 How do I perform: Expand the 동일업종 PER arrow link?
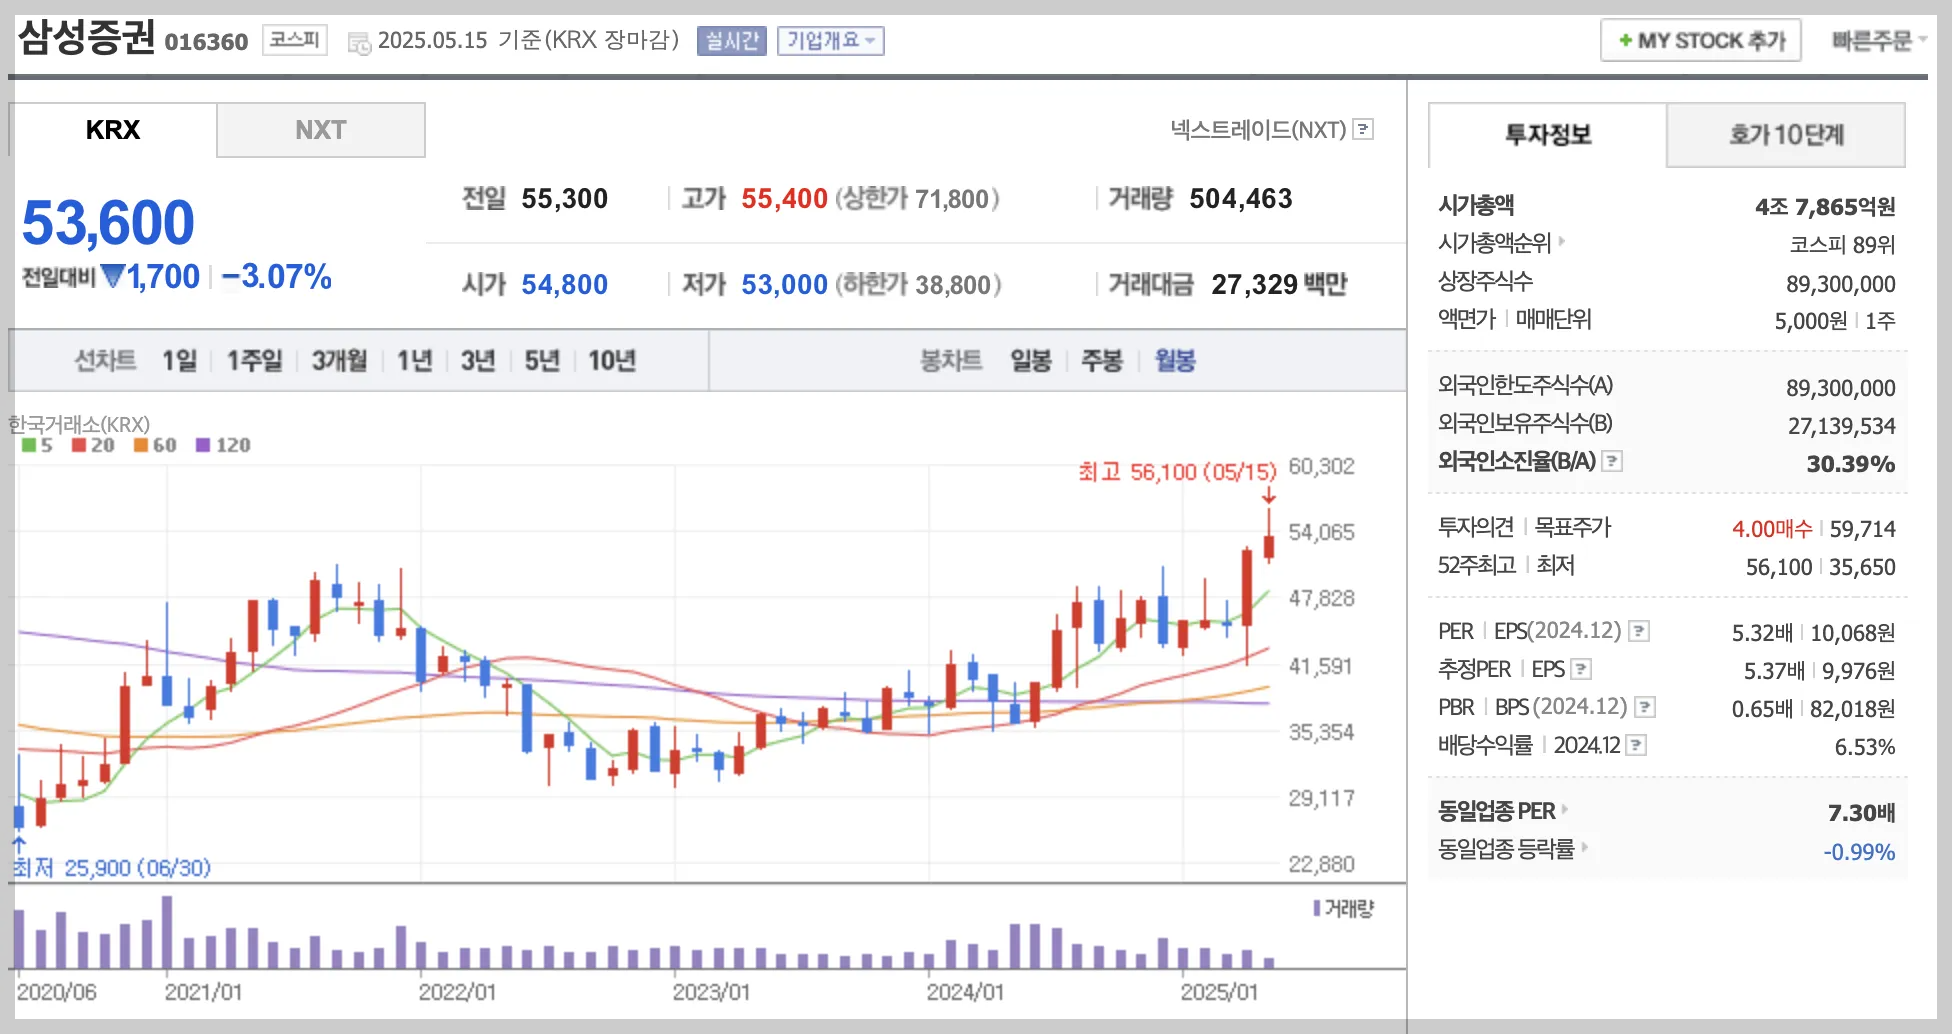pyautogui.click(x=1565, y=809)
